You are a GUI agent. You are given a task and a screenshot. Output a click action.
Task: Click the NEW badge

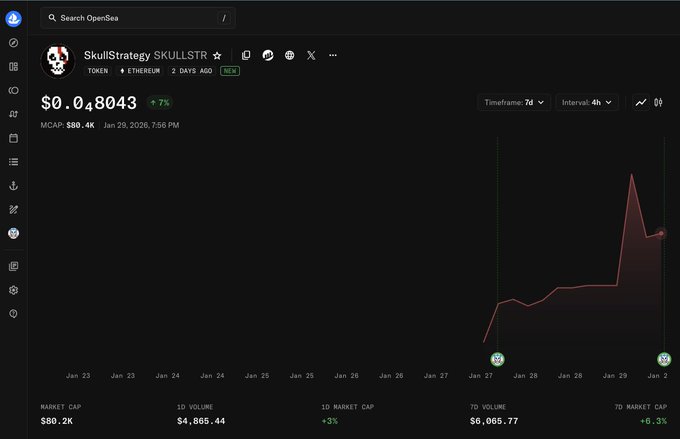point(230,71)
